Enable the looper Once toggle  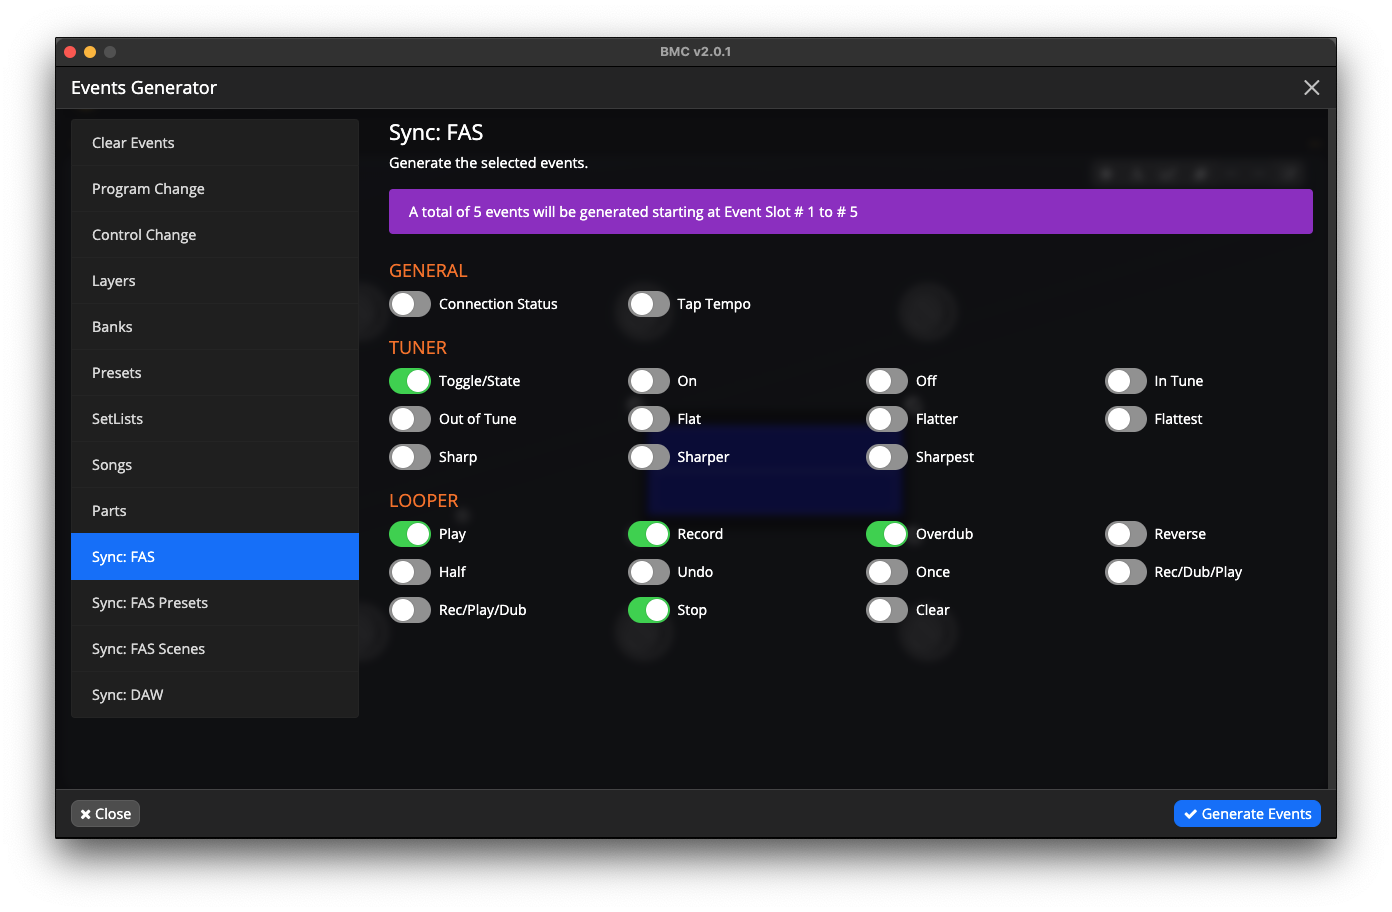point(887,572)
